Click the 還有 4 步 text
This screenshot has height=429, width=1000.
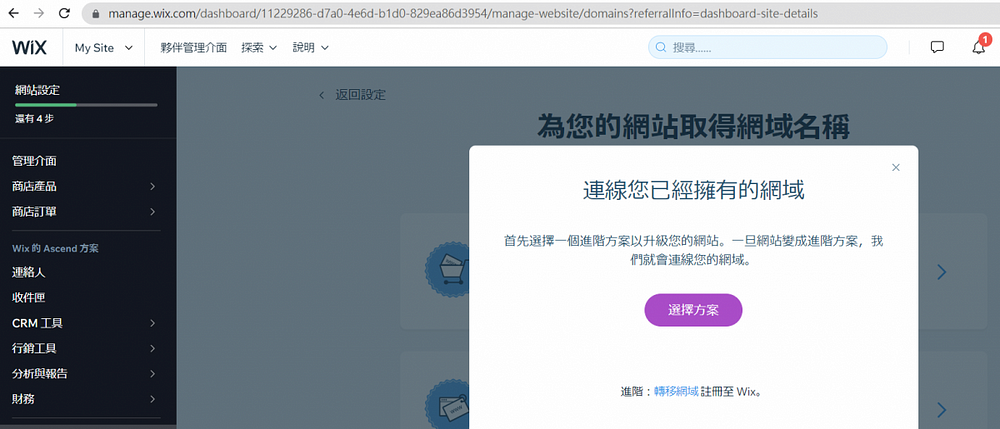pyautogui.click(x=34, y=118)
